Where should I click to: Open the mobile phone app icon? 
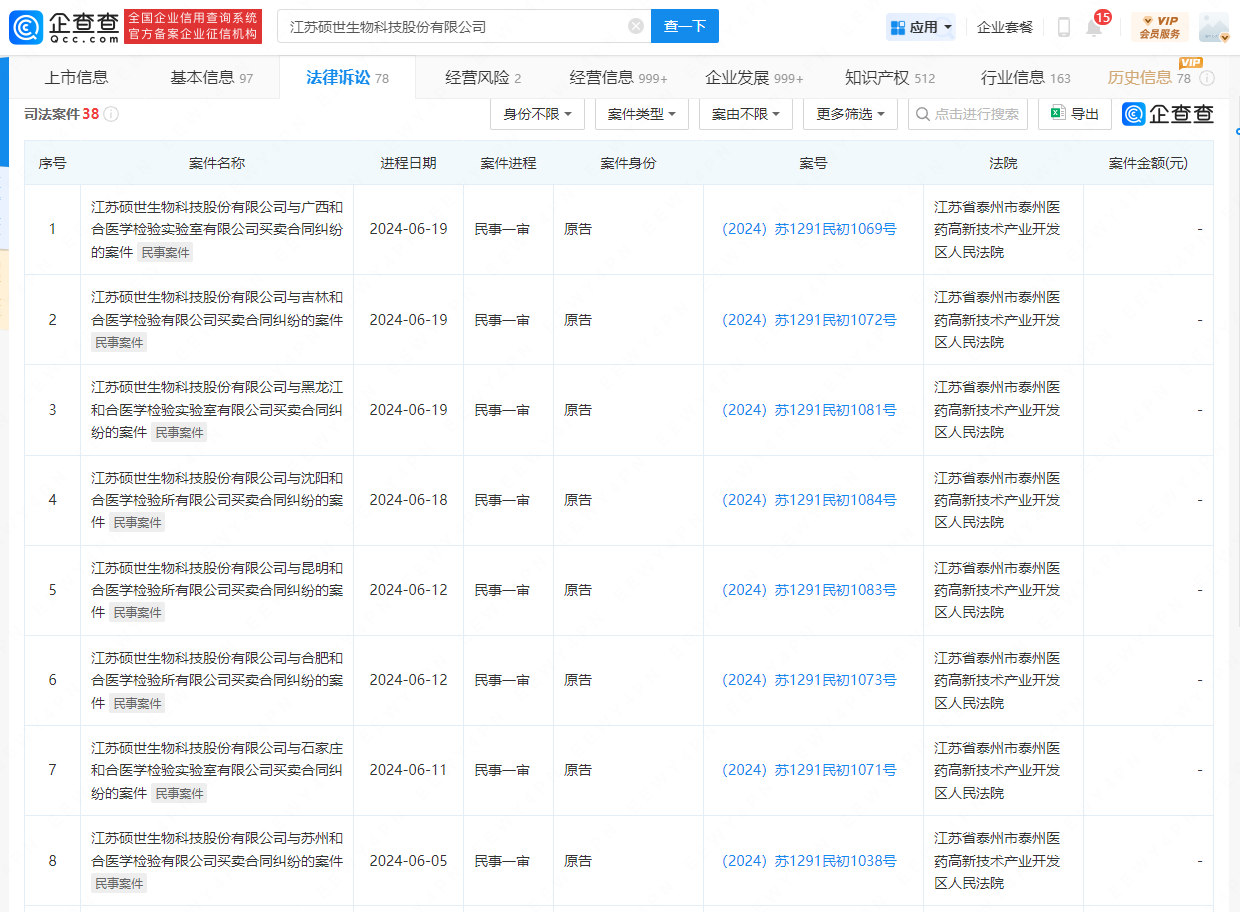1063,27
